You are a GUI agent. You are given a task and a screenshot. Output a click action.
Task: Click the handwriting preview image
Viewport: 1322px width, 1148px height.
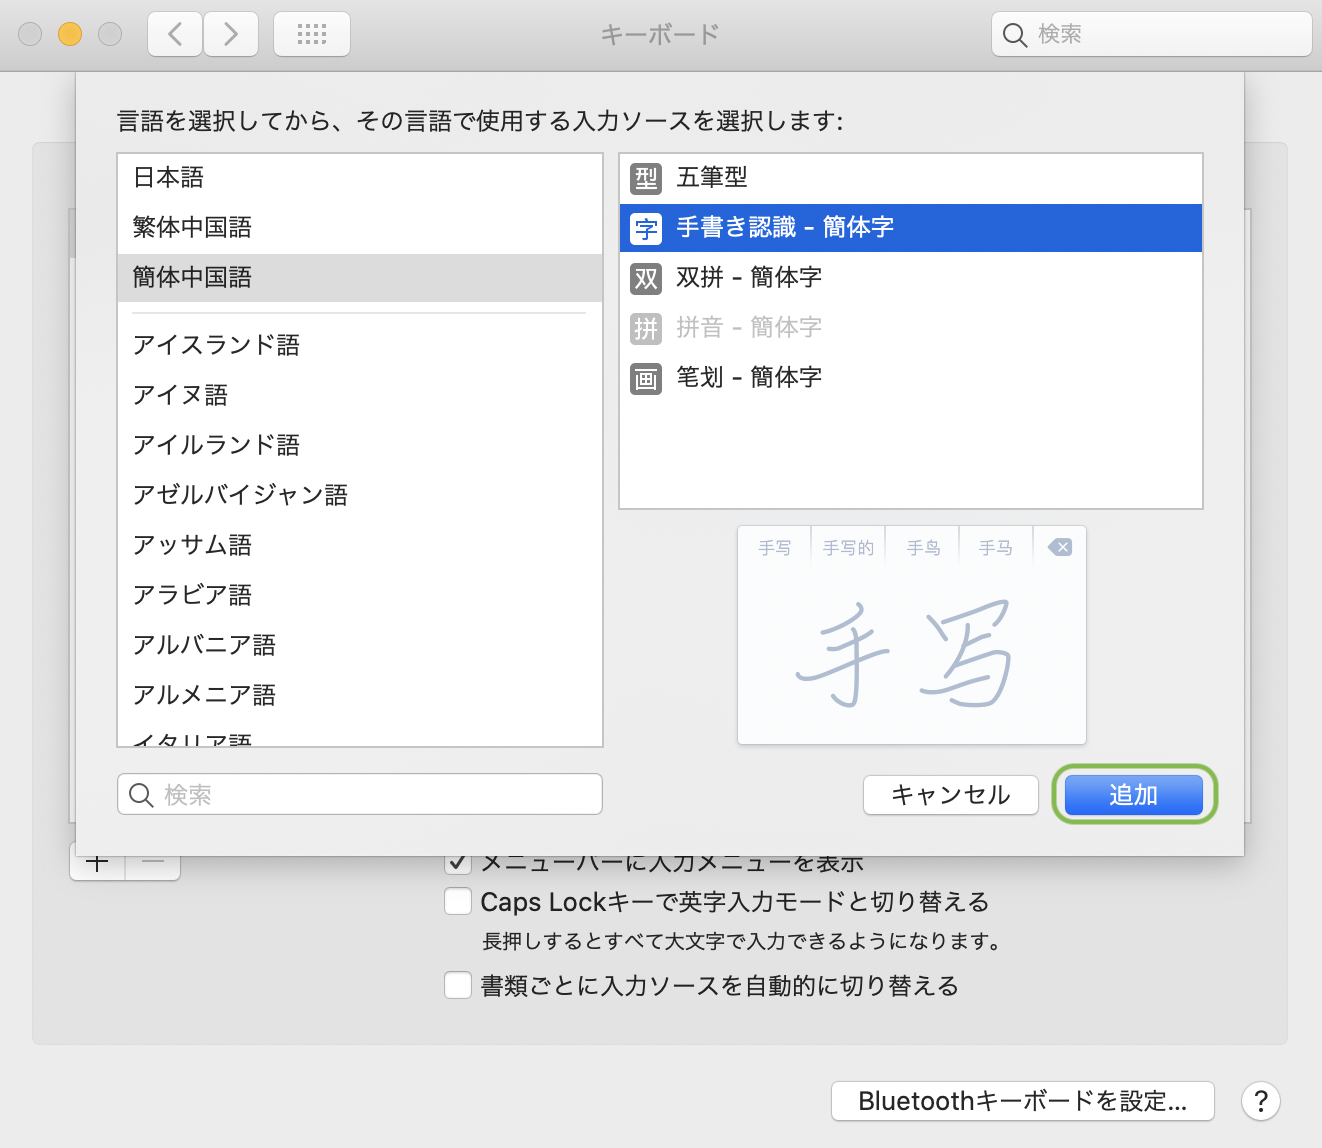tap(911, 650)
